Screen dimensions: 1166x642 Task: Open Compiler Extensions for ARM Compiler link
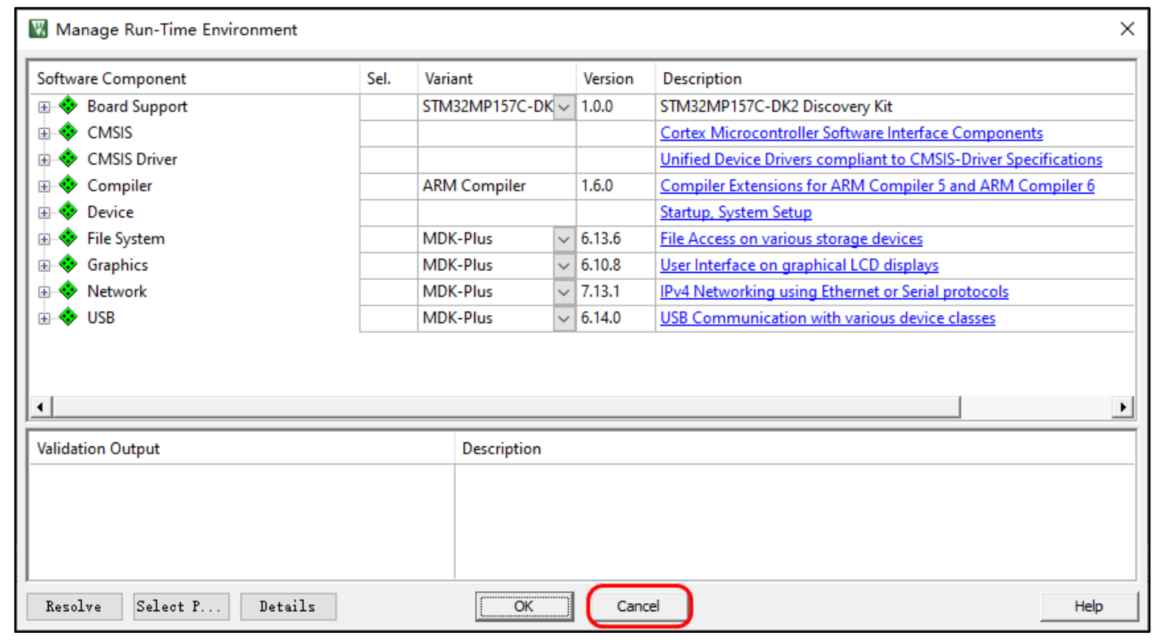(x=877, y=186)
